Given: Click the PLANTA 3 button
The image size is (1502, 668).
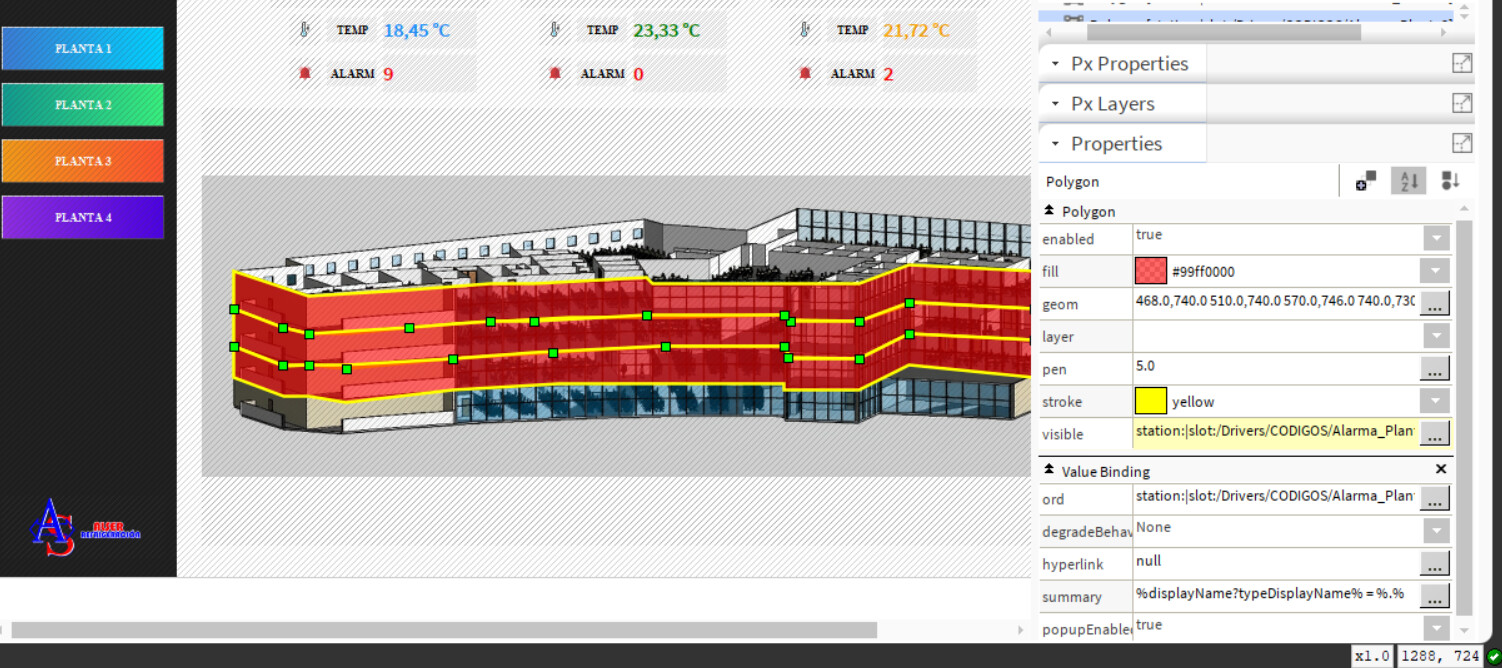Looking at the screenshot, I should [x=83, y=161].
